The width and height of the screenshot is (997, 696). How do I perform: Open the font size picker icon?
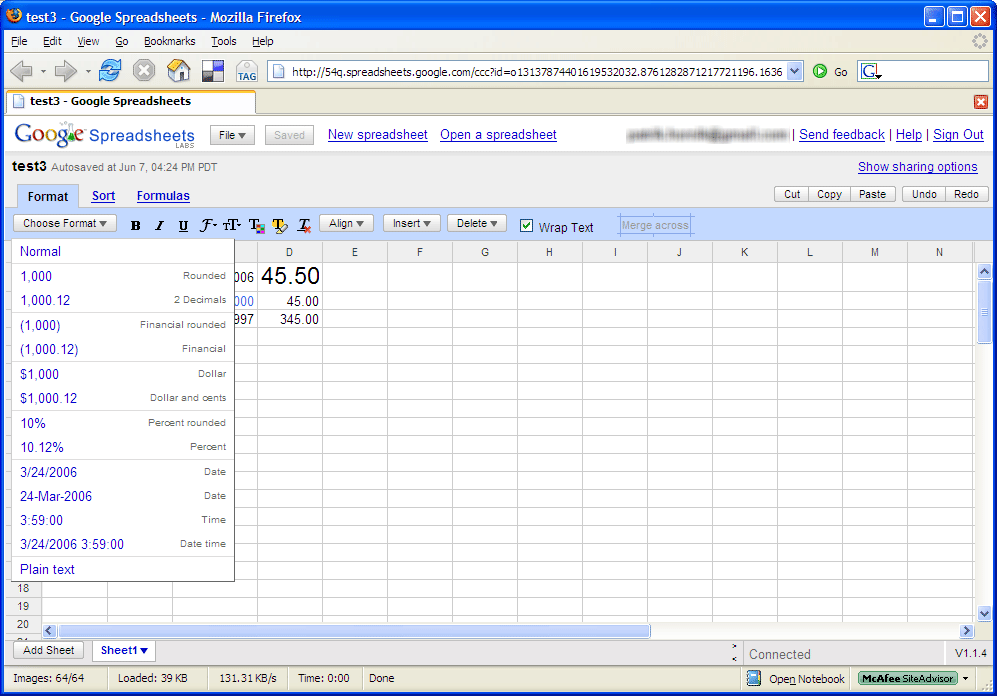[231, 225]
